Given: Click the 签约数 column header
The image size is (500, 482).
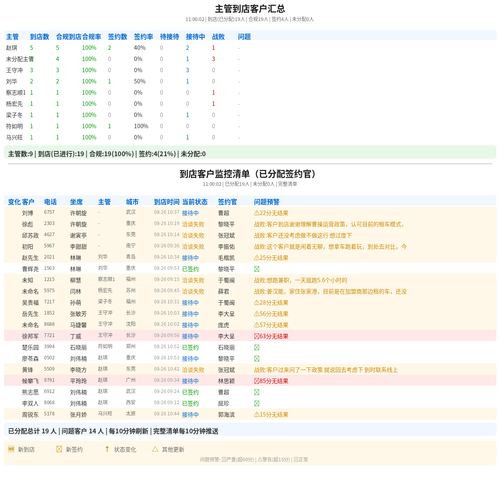Looking at the screenshot, I should (117, 37).
